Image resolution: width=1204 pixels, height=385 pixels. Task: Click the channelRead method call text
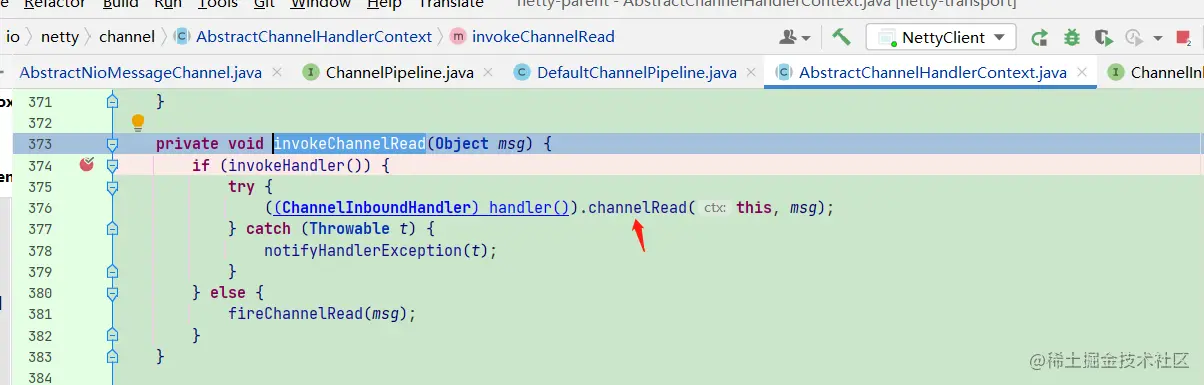(636, 208)
